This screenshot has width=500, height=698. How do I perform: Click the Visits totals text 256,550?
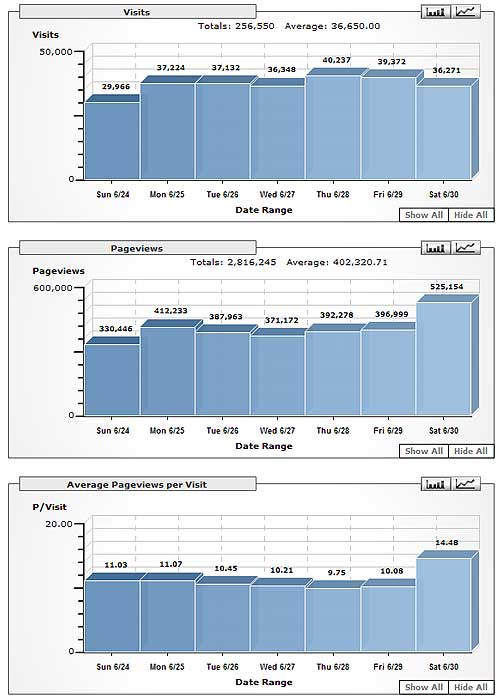point(255,26)
